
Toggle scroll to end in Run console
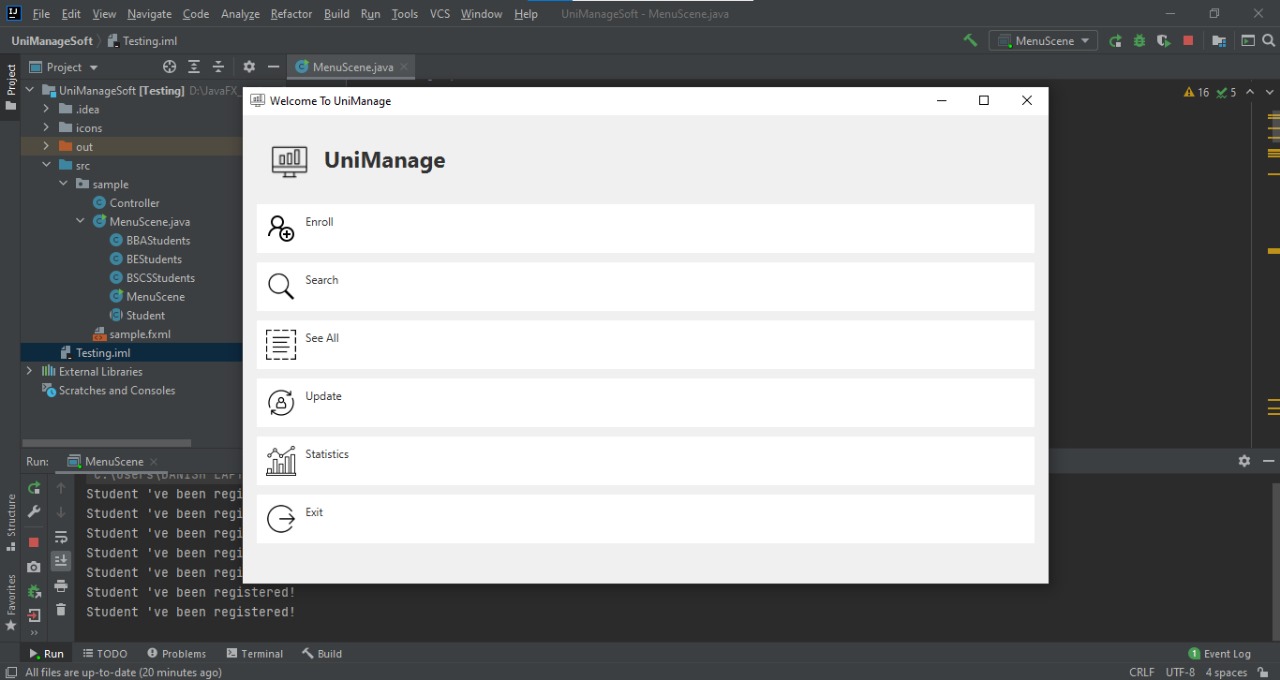(61, 561)
